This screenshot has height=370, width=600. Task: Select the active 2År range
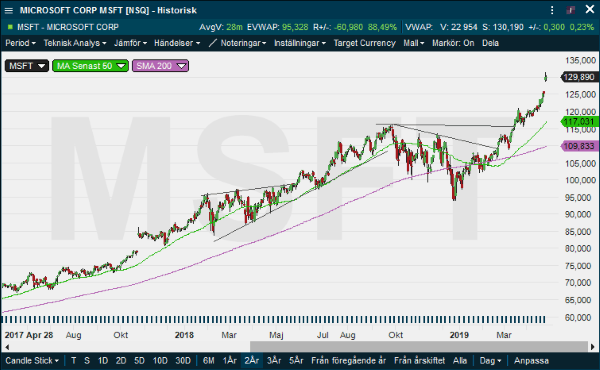click(x=252, y=360)
